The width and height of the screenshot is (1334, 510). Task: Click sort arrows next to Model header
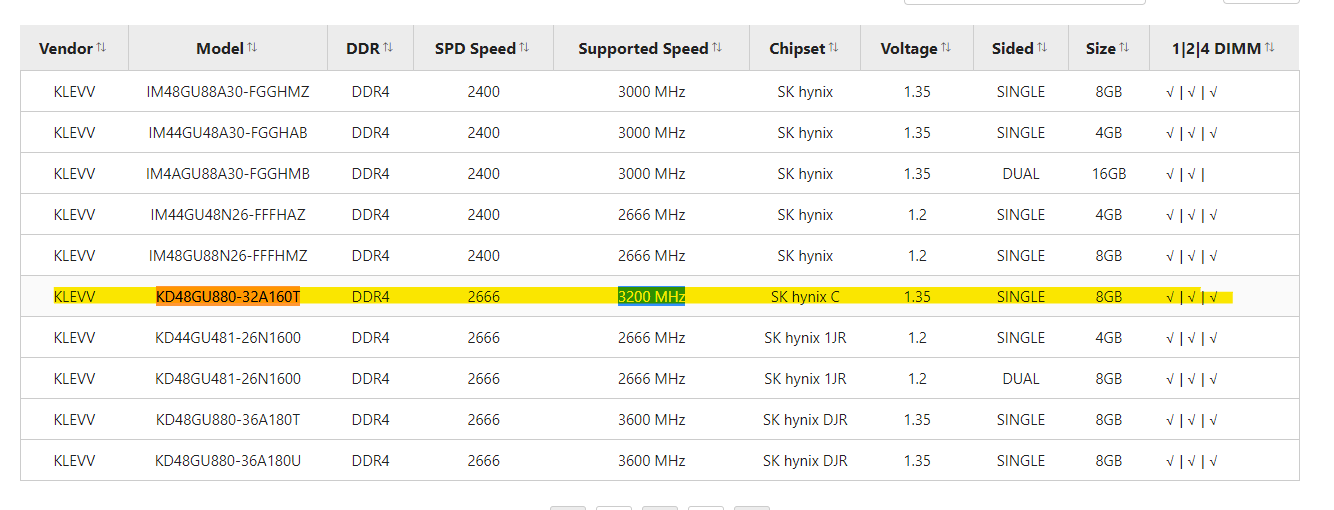pyautogui.click(x=252, y=48)
